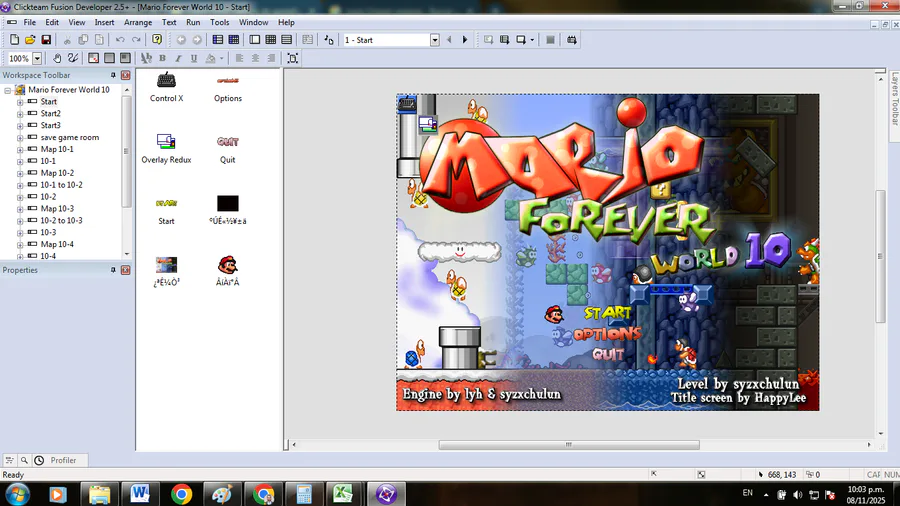Collapse the Mario Forever World 10 tree node

coord(8,90)
